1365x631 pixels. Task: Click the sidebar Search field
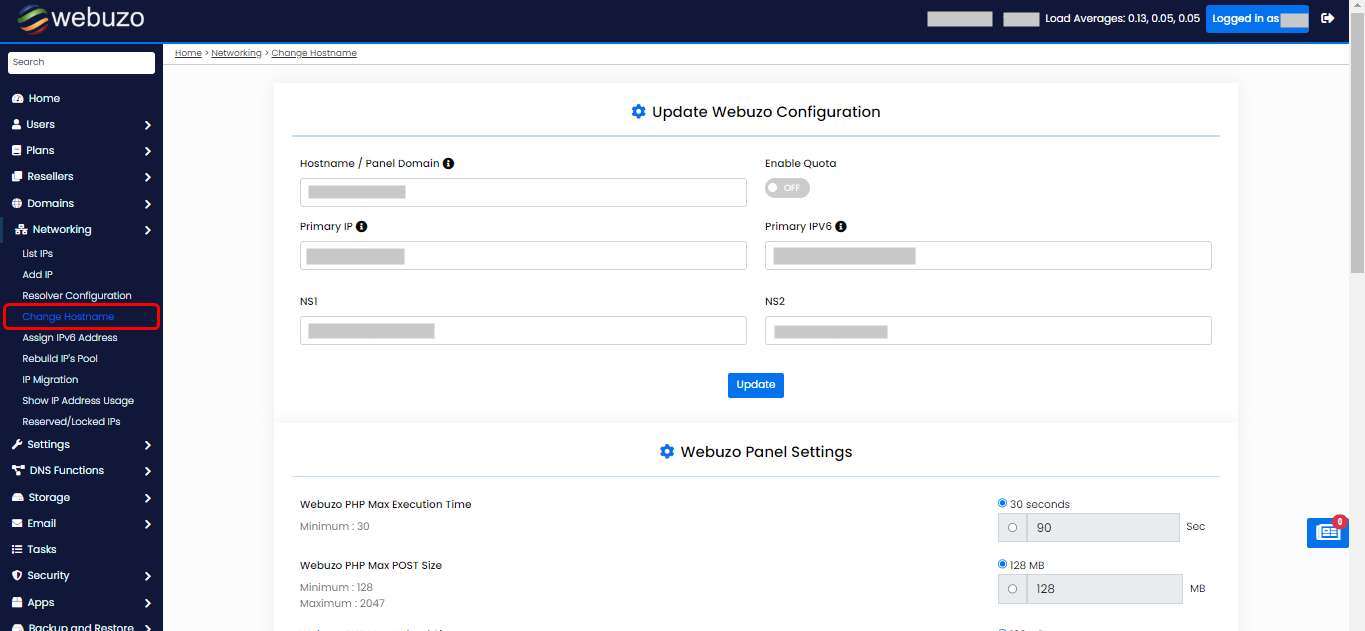click(81, 62)
